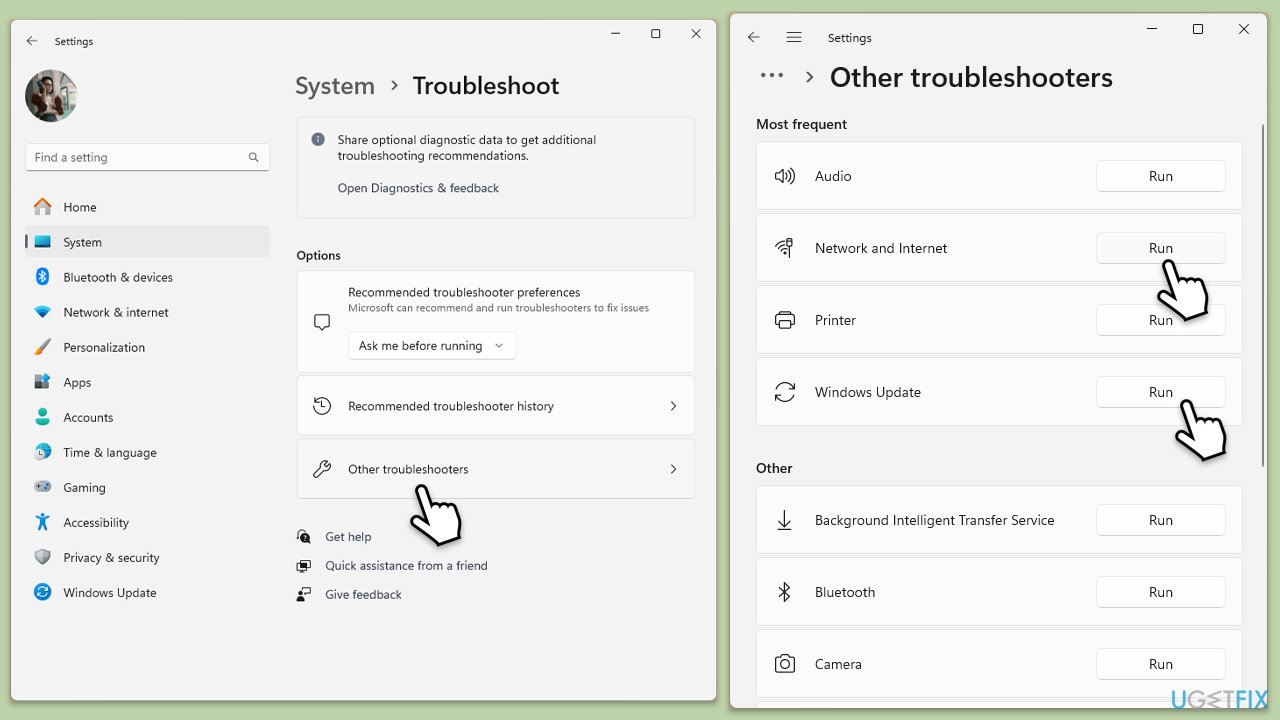Click the info icon in diagnostic banner

[318, 140]
